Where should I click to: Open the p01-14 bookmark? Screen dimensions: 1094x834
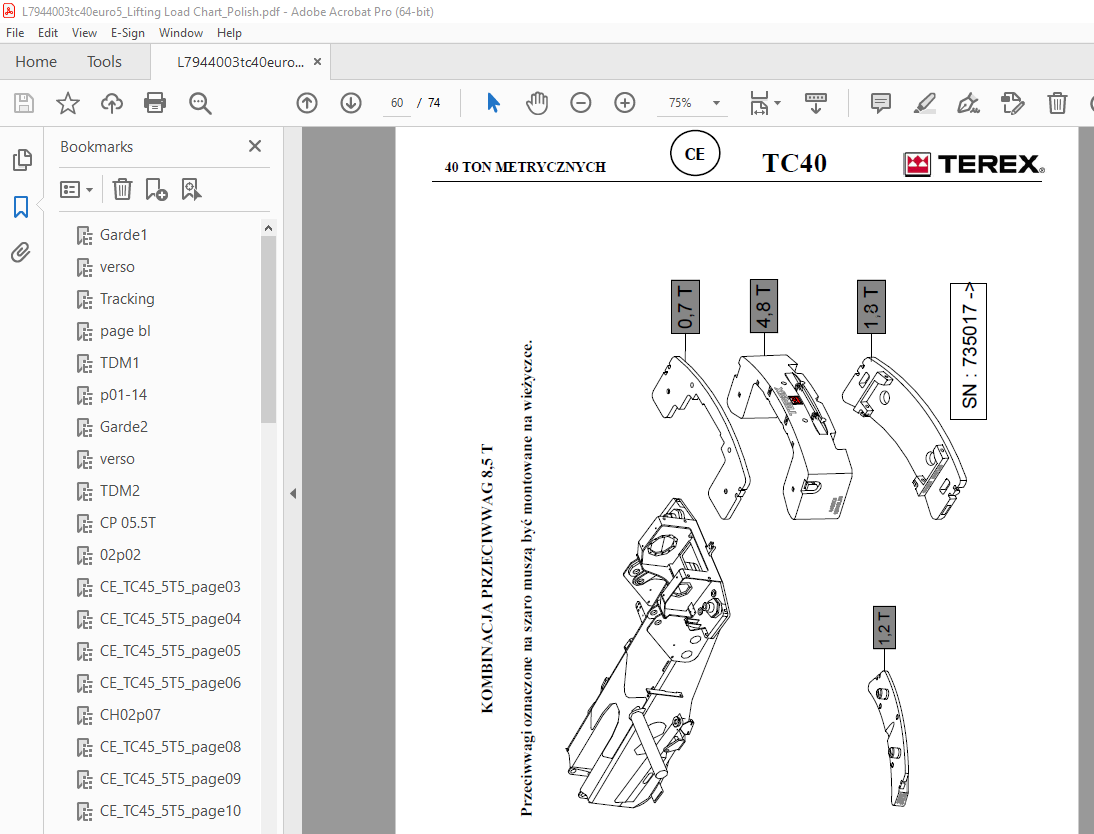coord(123,395)
